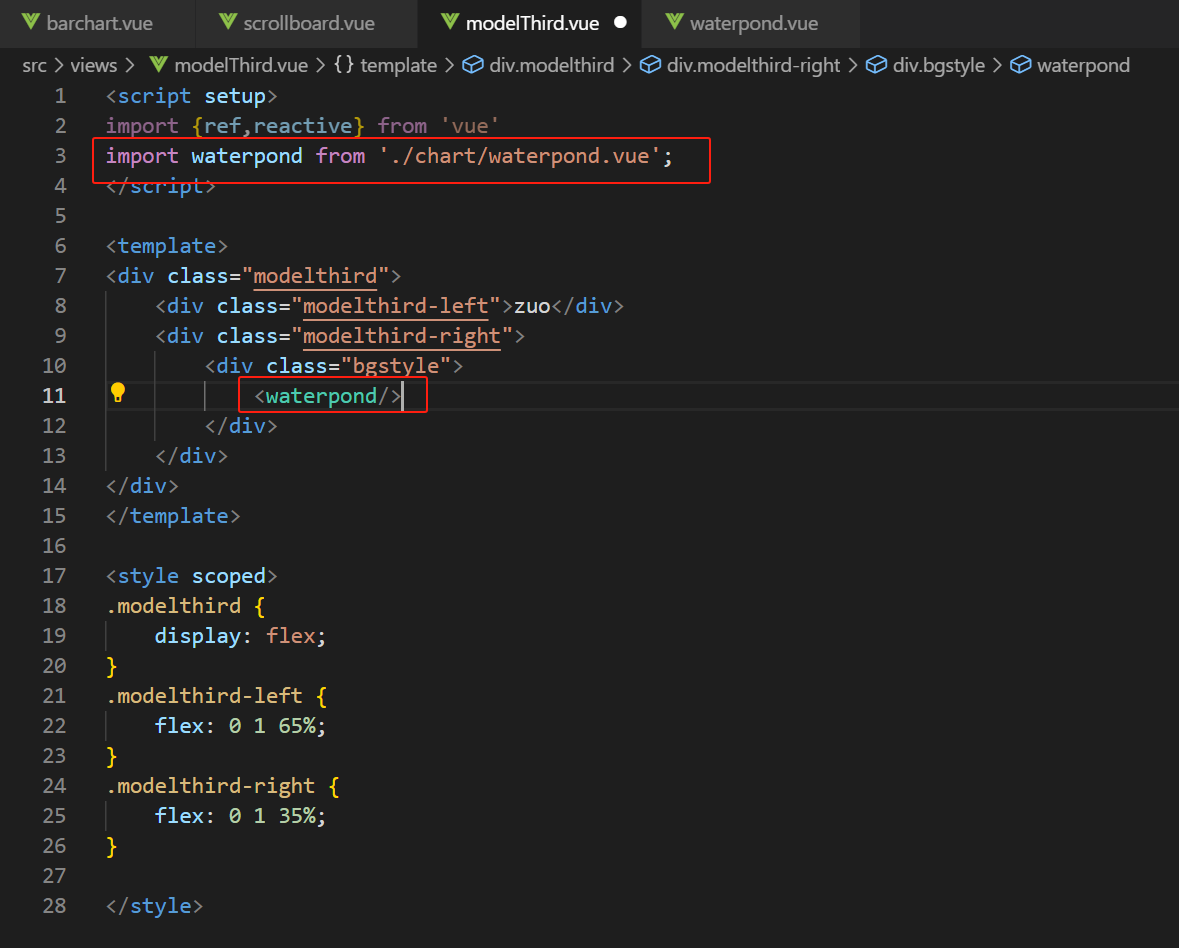Click line number 11 in gutter
The width and height of the screenshot is (1179, 948).
pyautogui.click(x=54, y=396)
